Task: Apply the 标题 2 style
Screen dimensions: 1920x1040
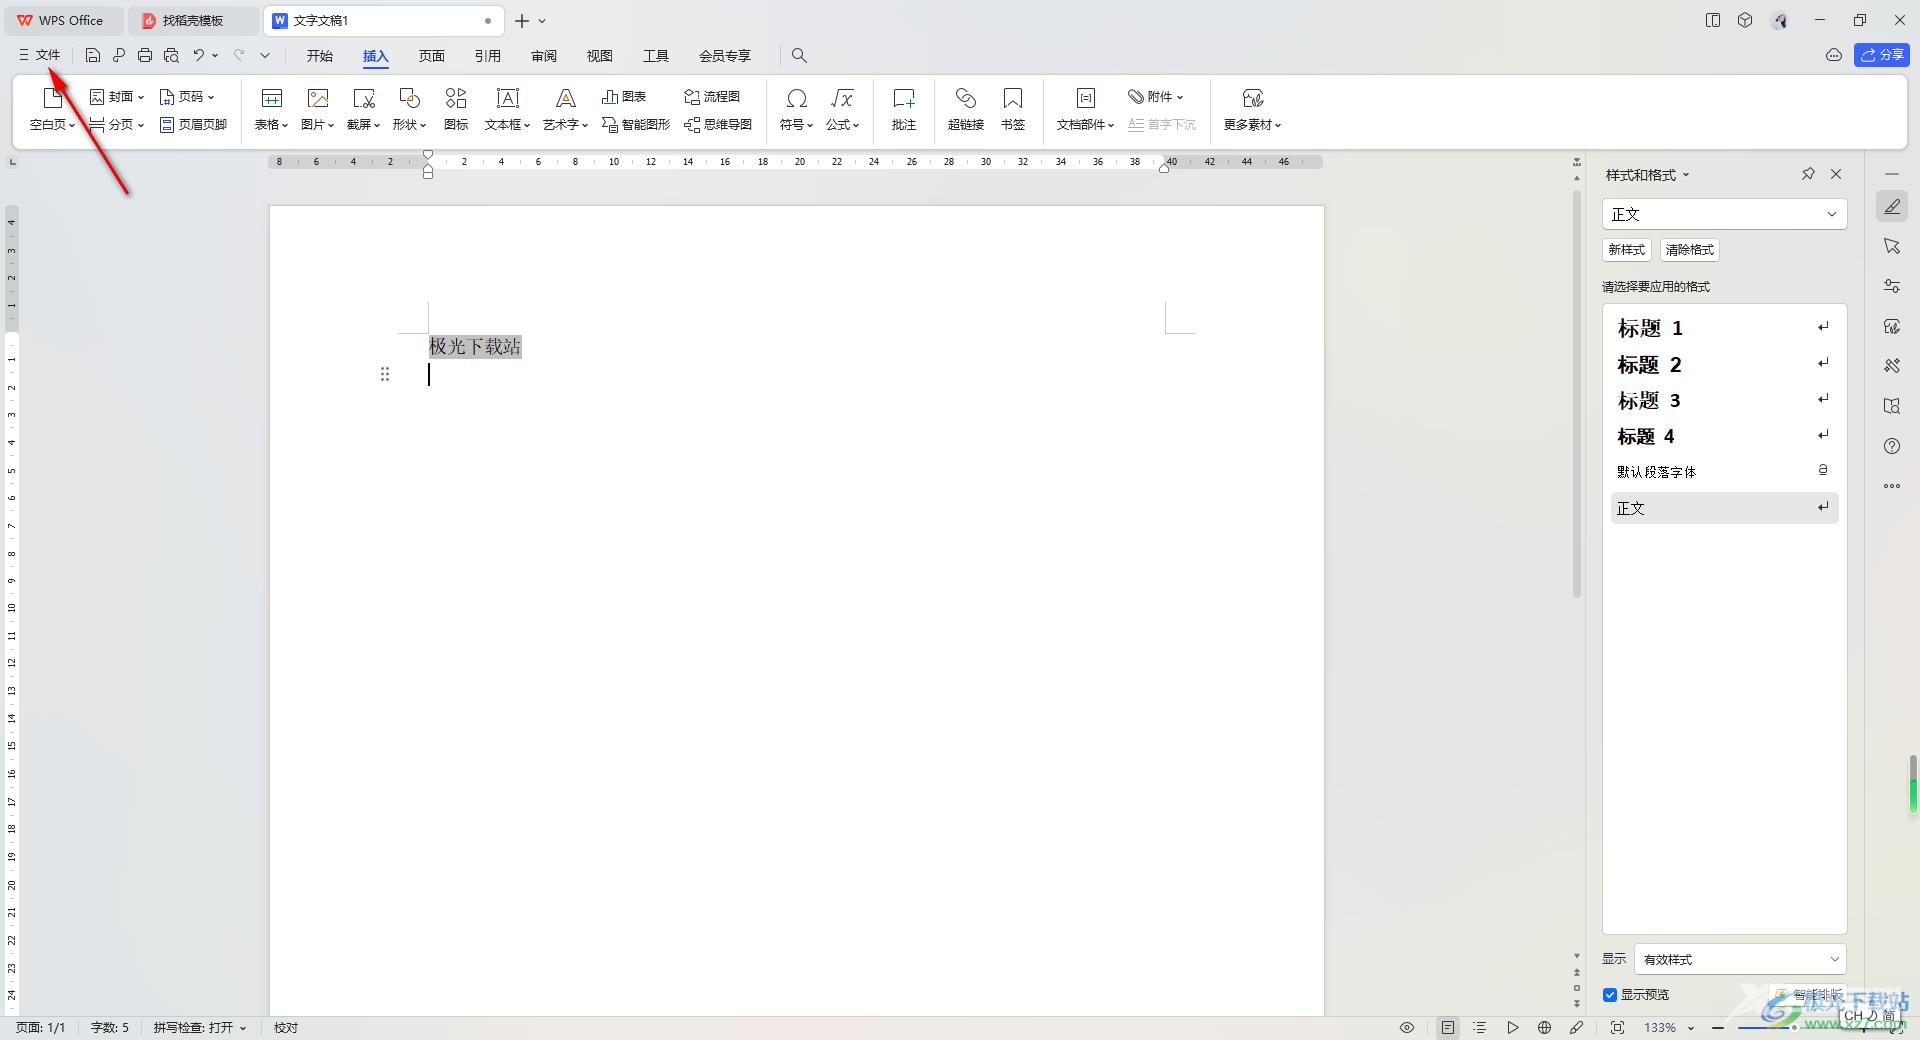Action: coord(1724,364)
